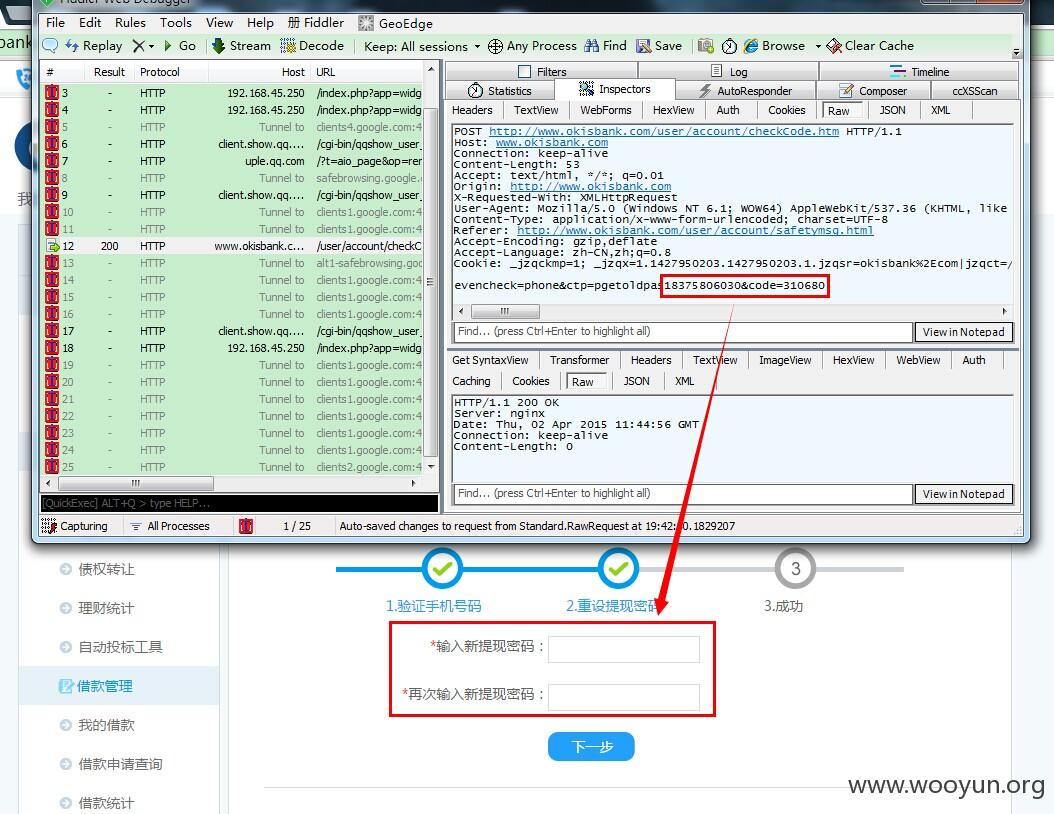Click the session list horizontal scrollbar thumb
The height and width of the screenshot is (814, 1054).
(x=136, y=483)
